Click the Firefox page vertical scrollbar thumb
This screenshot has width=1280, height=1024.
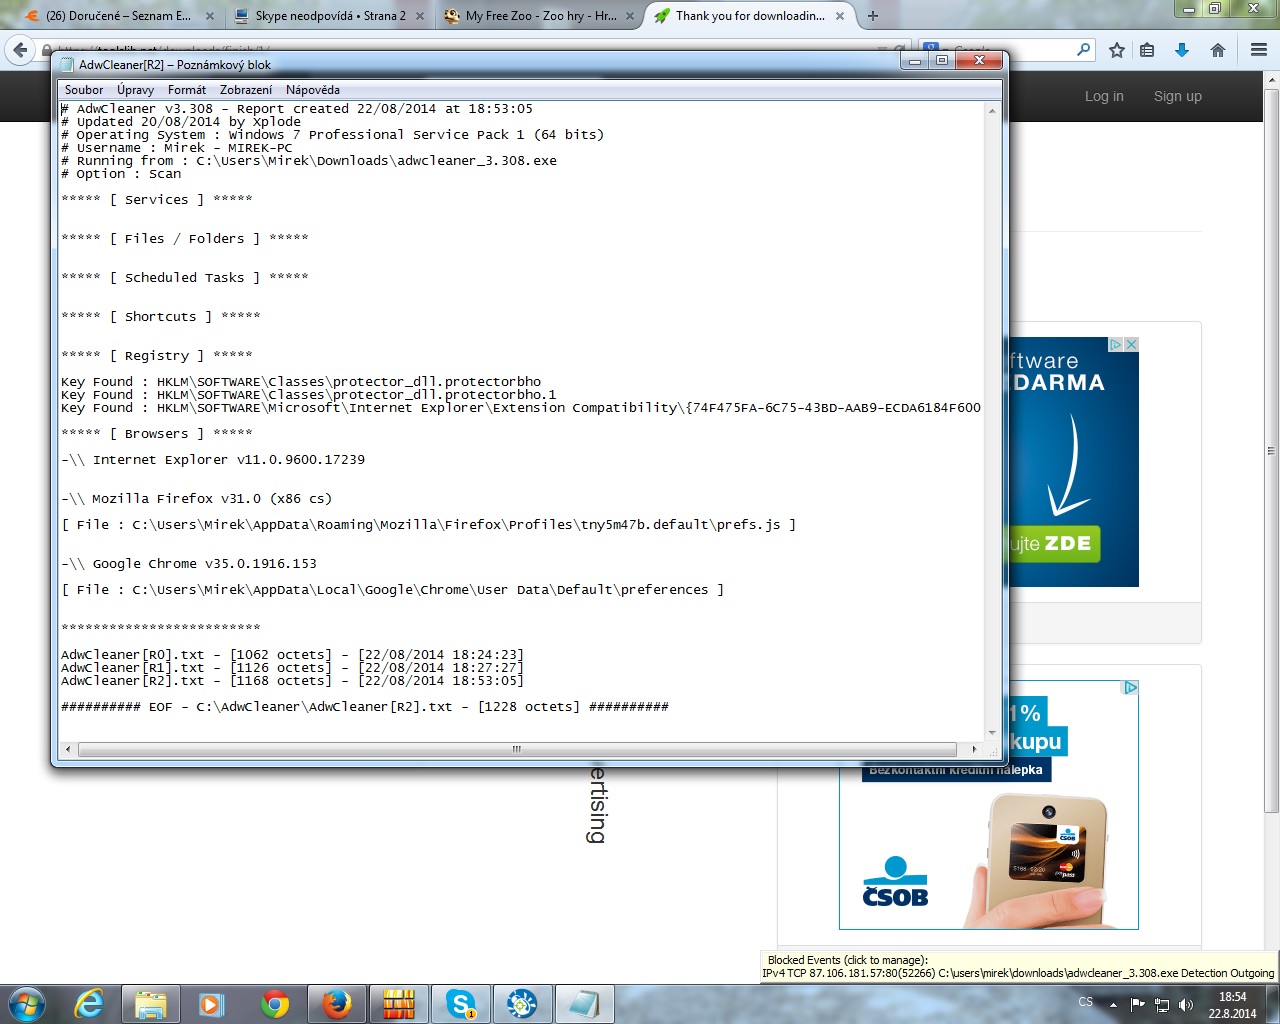pyautogui.click(x=1272, y=450)
